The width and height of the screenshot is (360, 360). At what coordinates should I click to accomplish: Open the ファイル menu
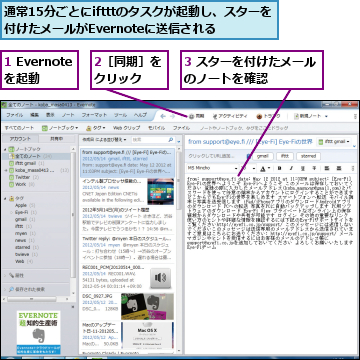point(14,115)
